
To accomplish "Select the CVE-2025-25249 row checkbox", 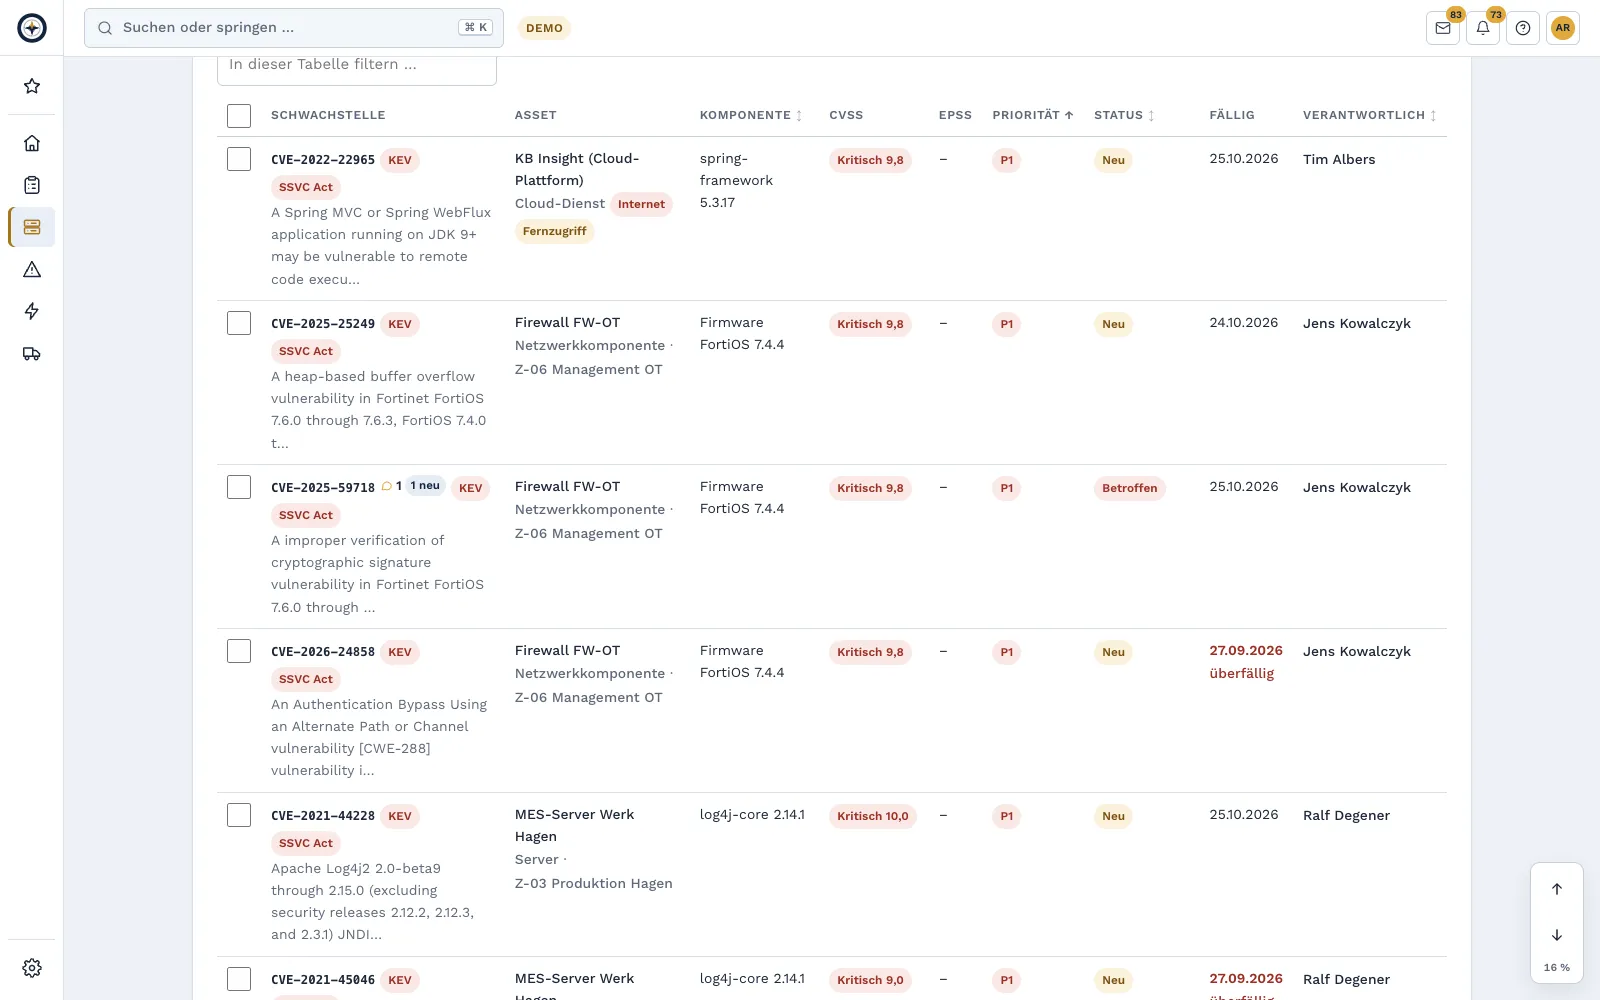I will (239, 323).
